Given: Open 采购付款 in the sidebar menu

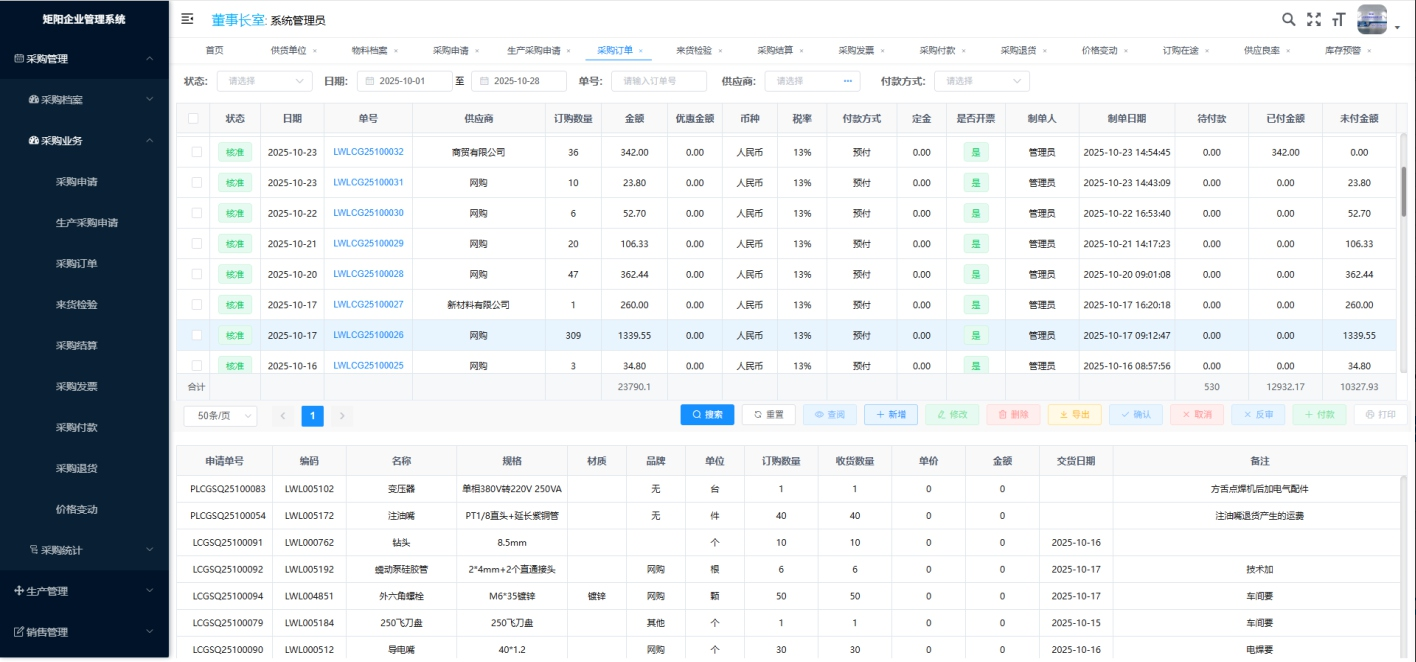Looking at the screenshot, I should [x=77, y=427].
